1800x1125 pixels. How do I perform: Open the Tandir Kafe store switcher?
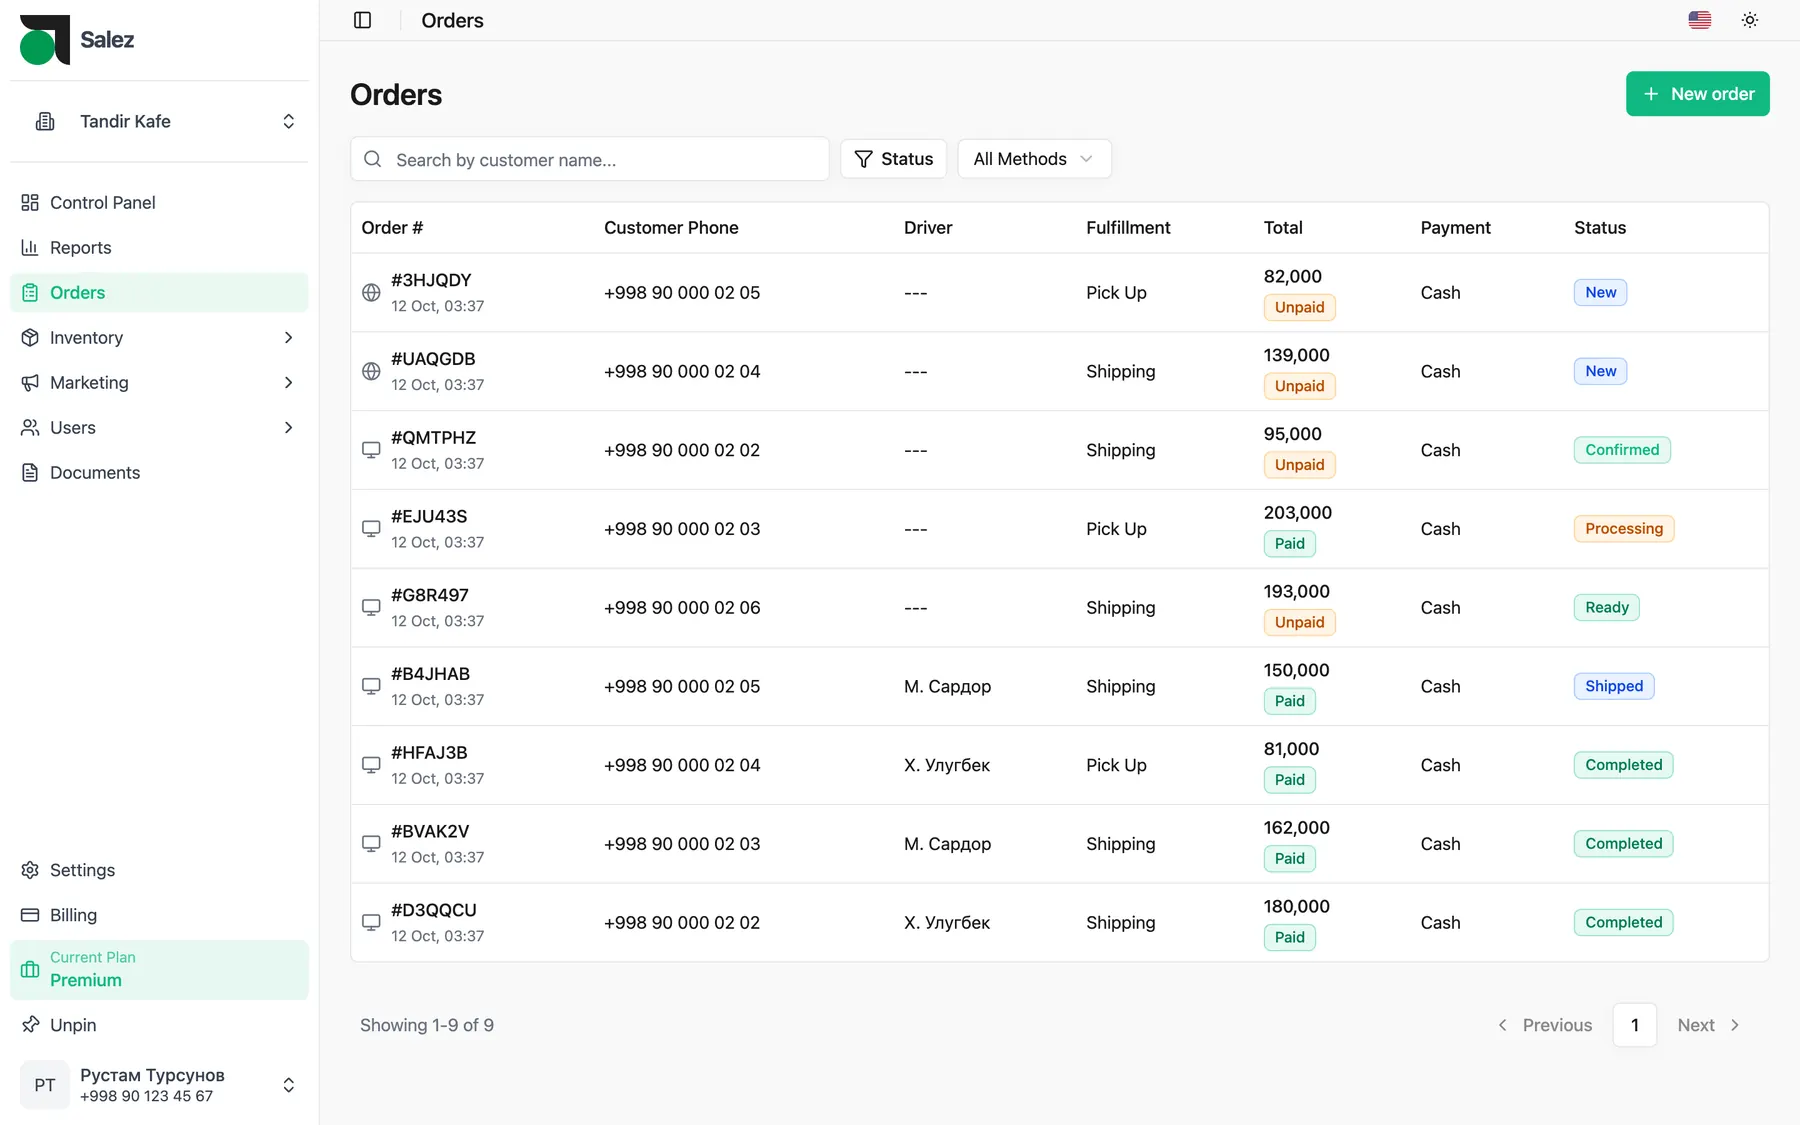tap(160, 121)
